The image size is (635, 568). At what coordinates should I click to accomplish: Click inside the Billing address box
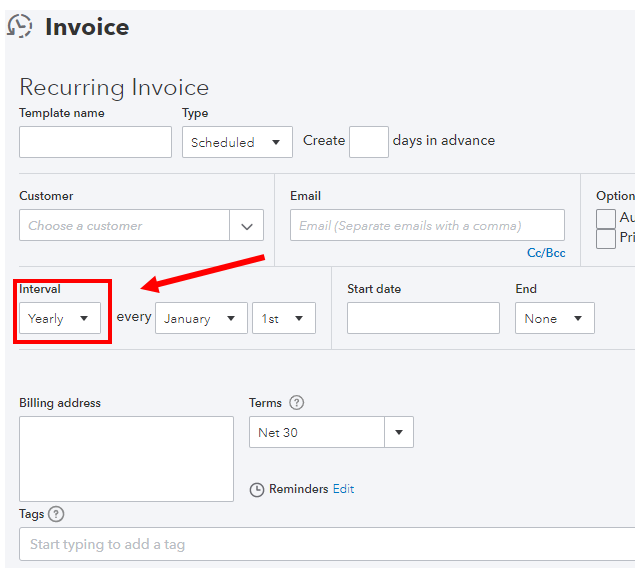tap(126, 459)
